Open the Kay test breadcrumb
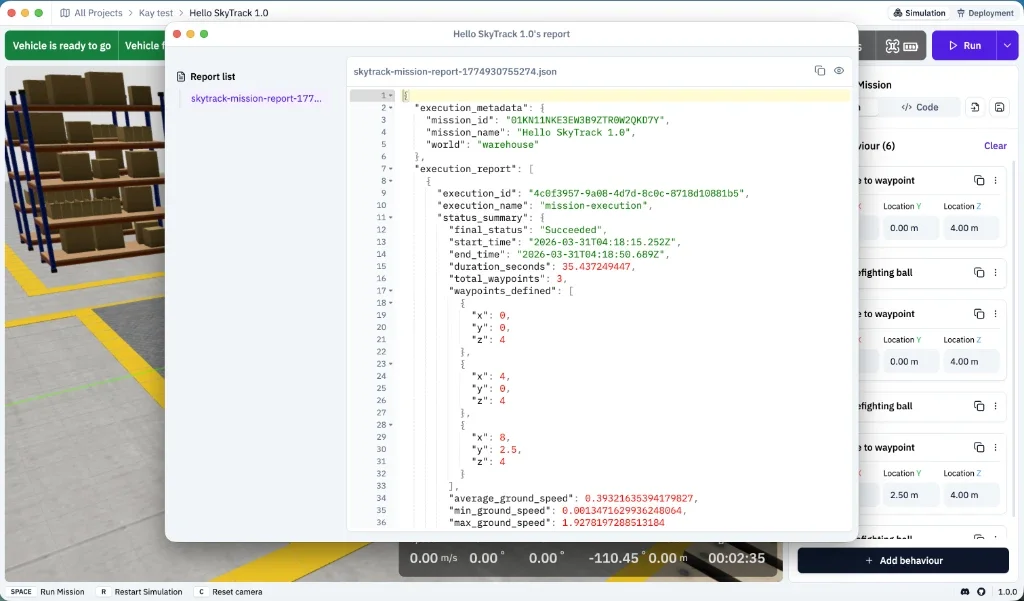Viewport: 1024px width, 601px height. coord(155,12)
